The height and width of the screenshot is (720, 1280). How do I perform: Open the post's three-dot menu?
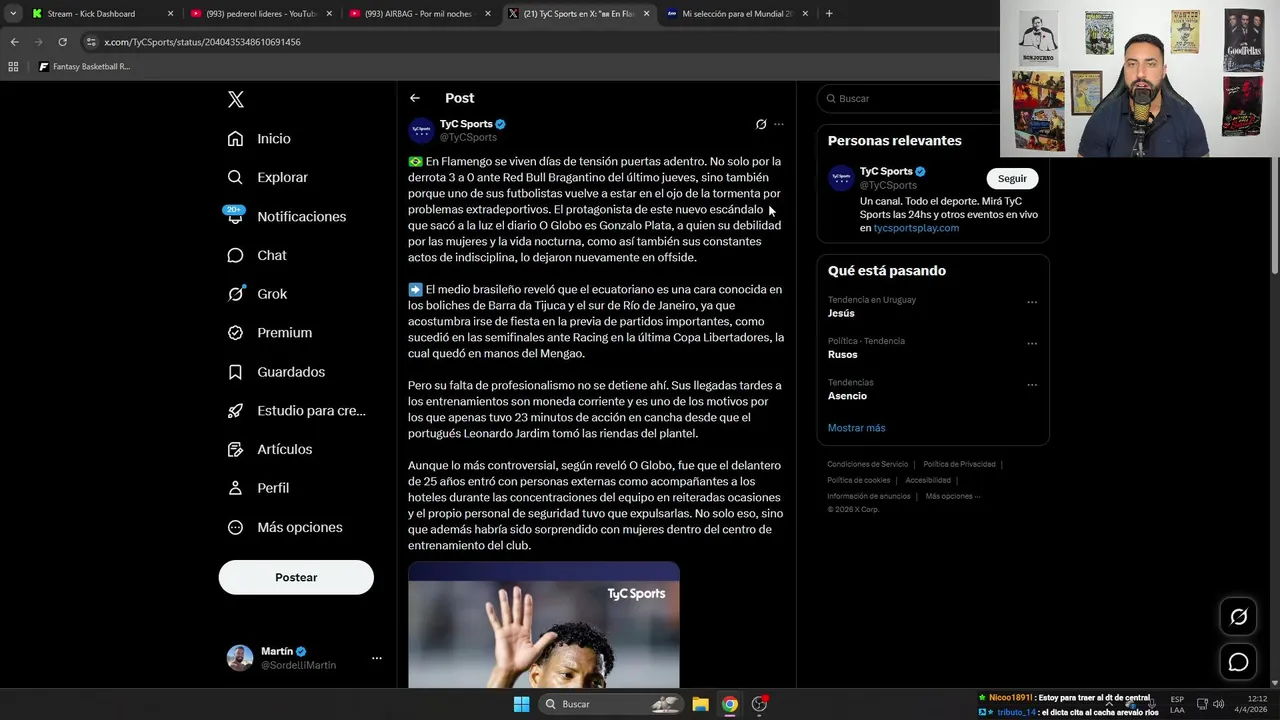click(779, 124)
